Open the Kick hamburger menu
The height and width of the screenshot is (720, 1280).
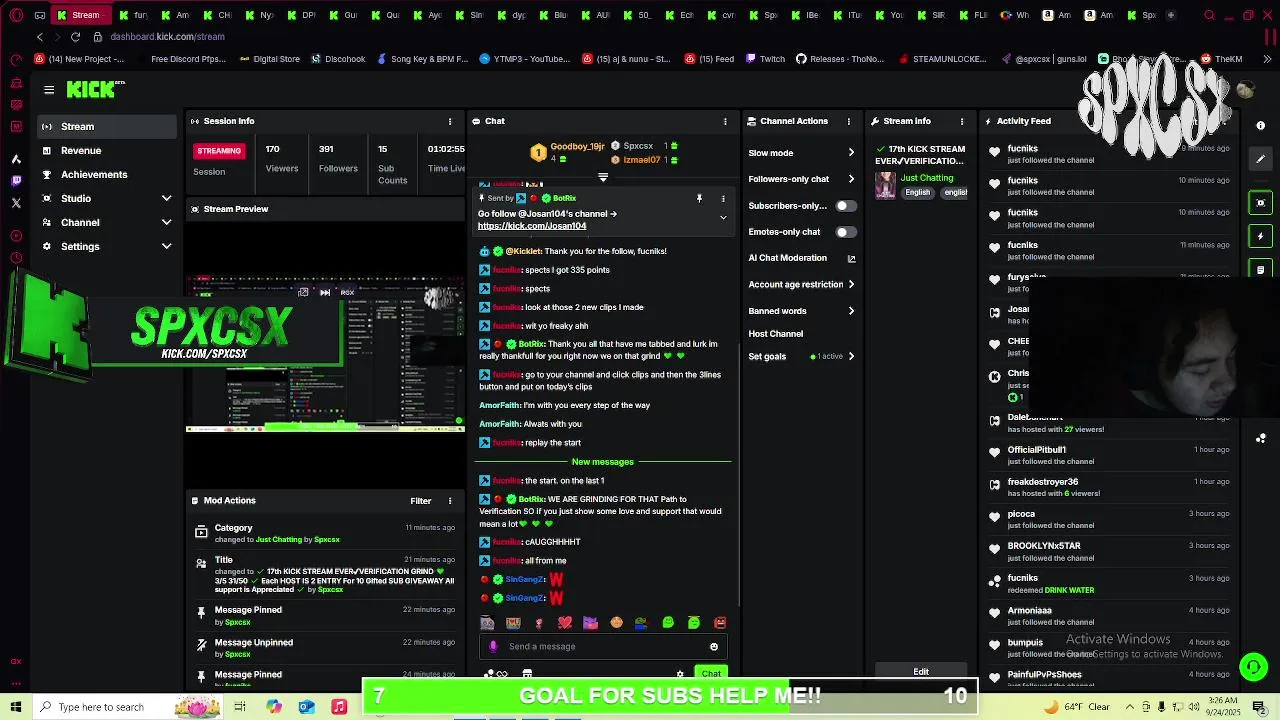tap(49, 90)
